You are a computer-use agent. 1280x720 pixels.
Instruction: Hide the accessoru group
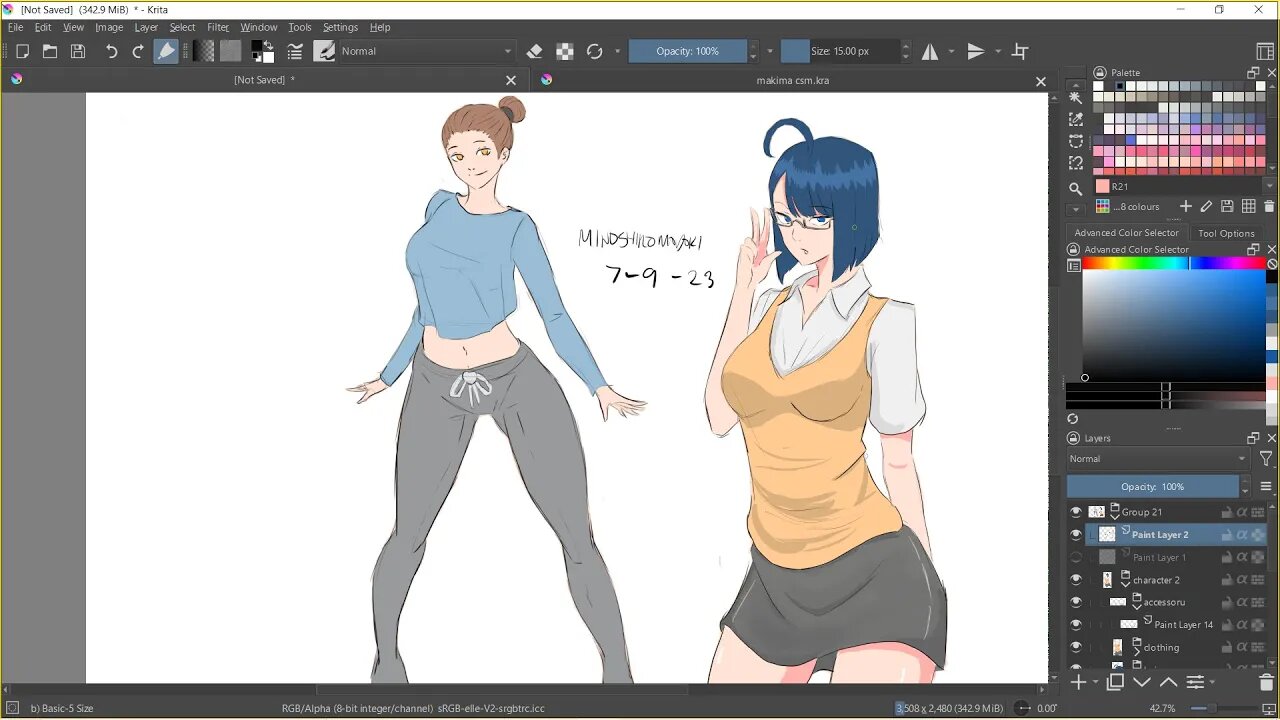tap(1076, 602)
